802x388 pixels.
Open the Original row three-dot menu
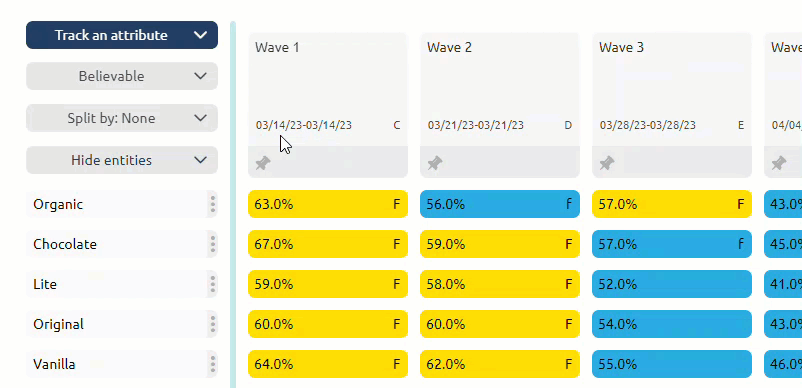pyautogui.click(x=213, y=324)
